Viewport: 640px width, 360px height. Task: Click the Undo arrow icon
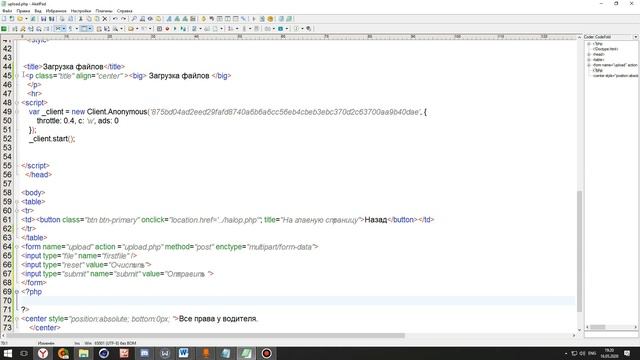pos(115,19)
